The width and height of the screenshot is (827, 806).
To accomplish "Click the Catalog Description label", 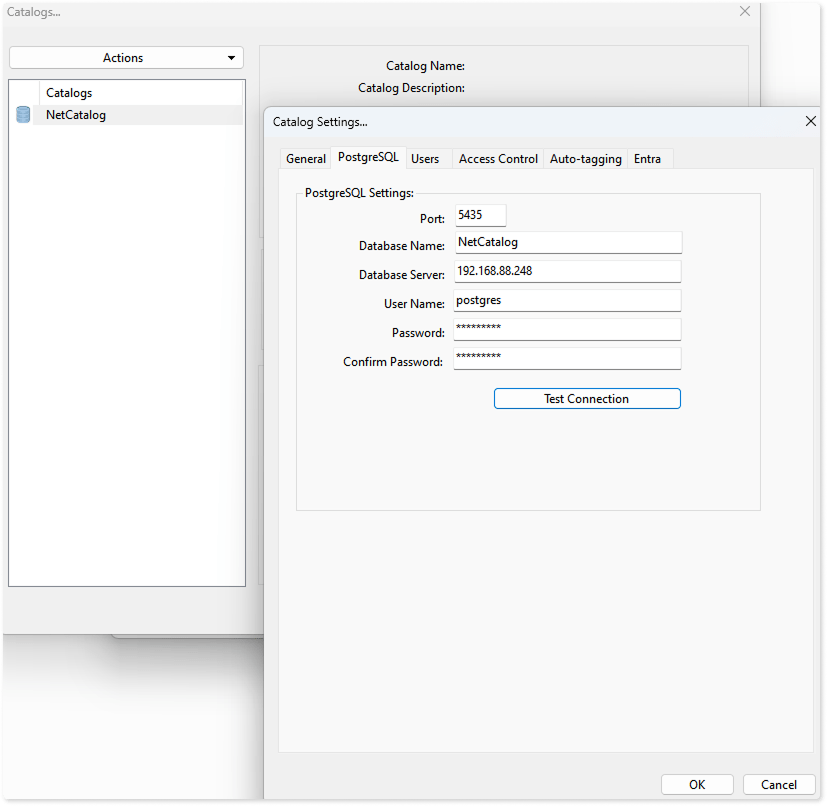I will pyautogui.click(x=411, y=88).
